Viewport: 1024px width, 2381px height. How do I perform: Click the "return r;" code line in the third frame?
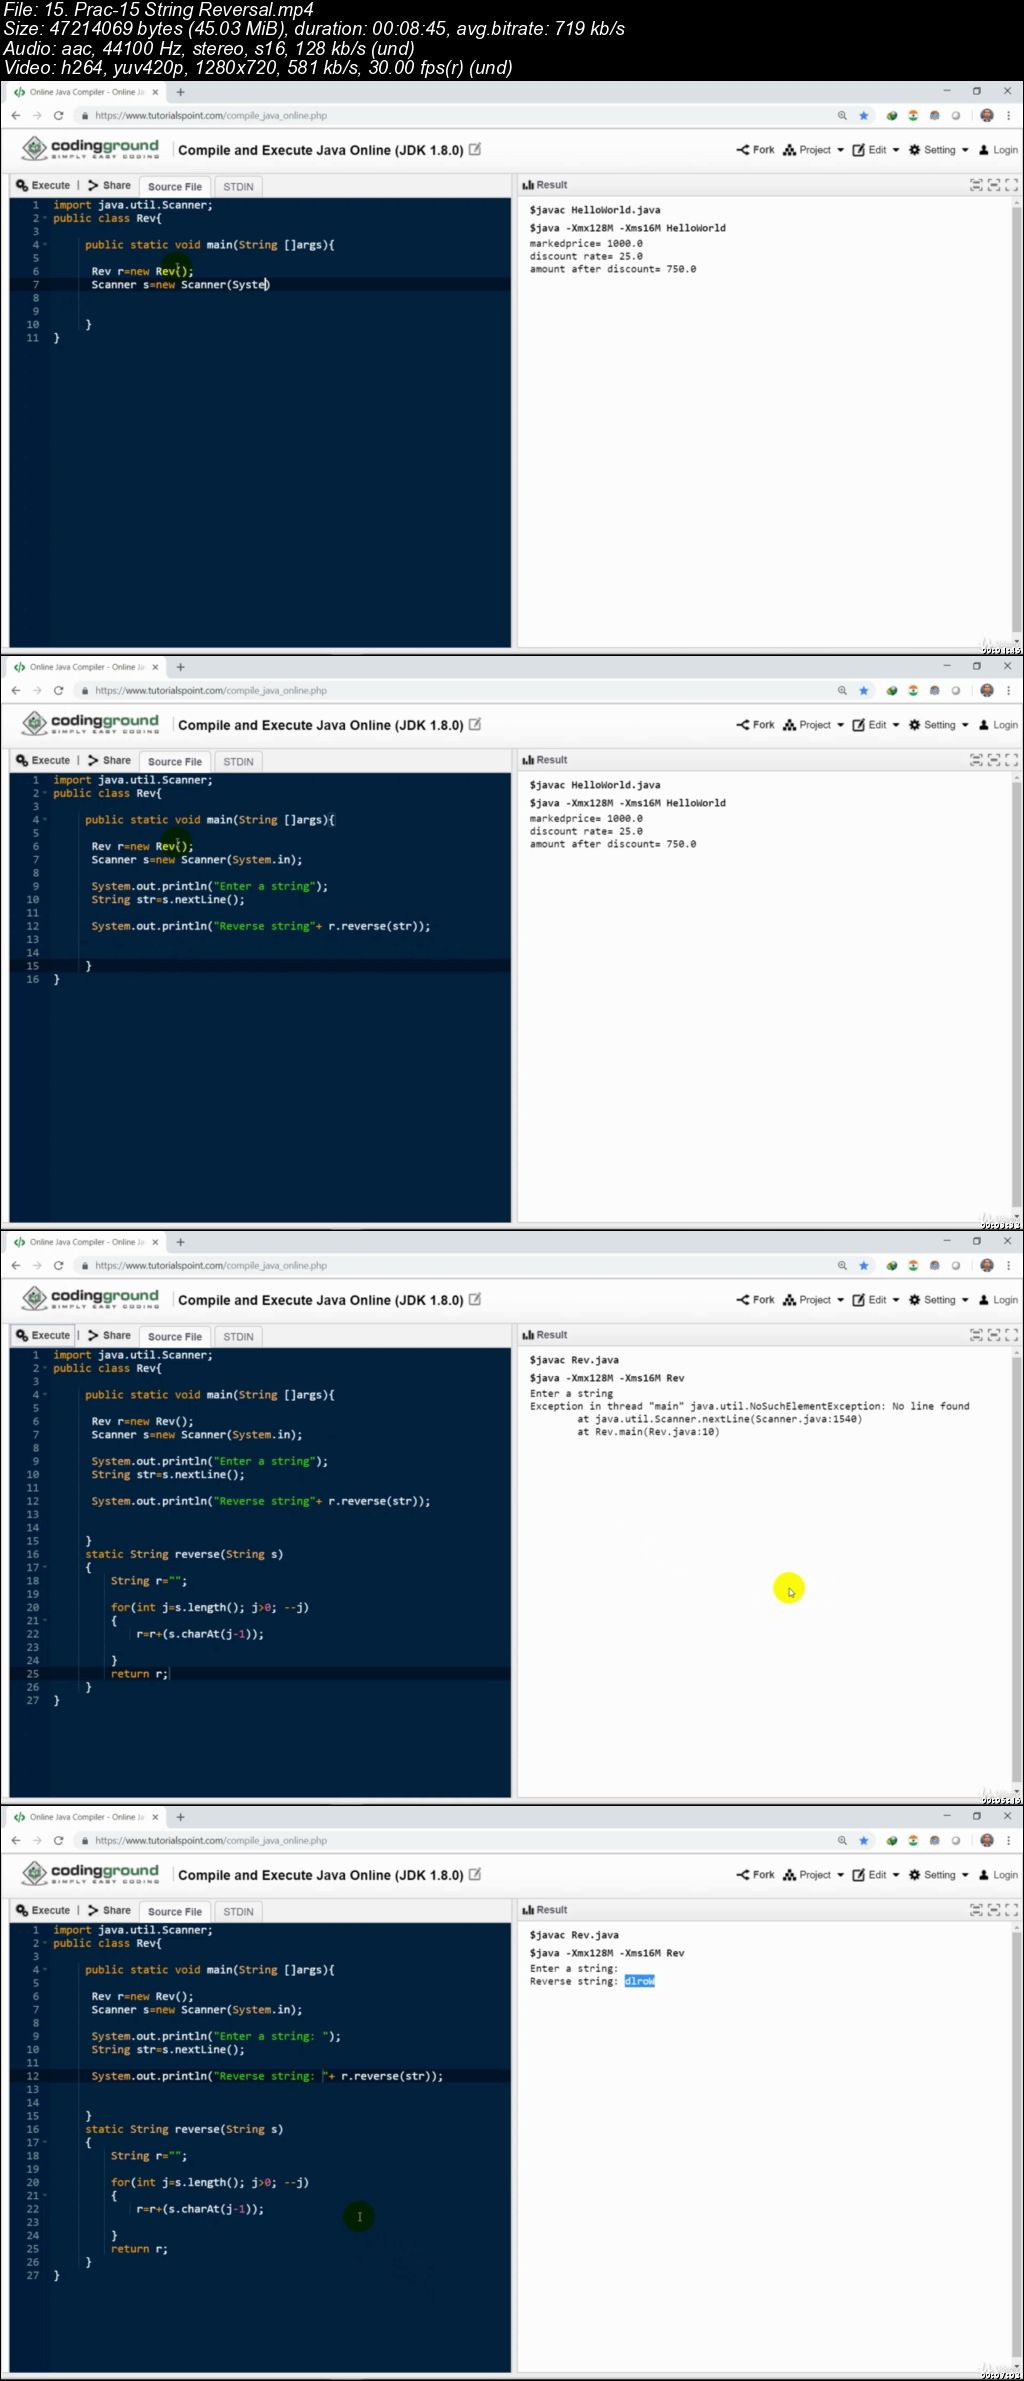pyautogui.click(x=139, y=1674)
